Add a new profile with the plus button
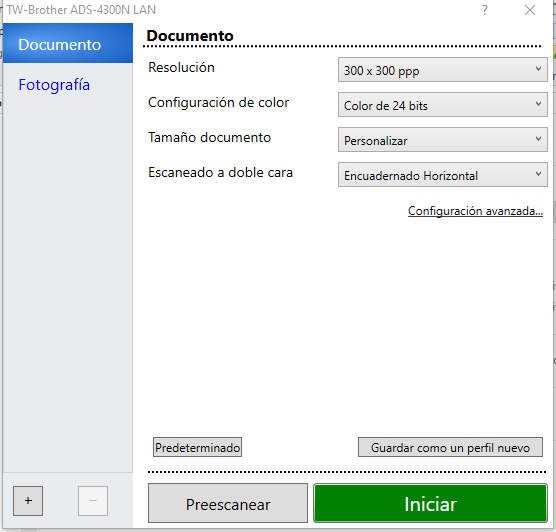Screen dimensions: 556x532 pos(28,501)
